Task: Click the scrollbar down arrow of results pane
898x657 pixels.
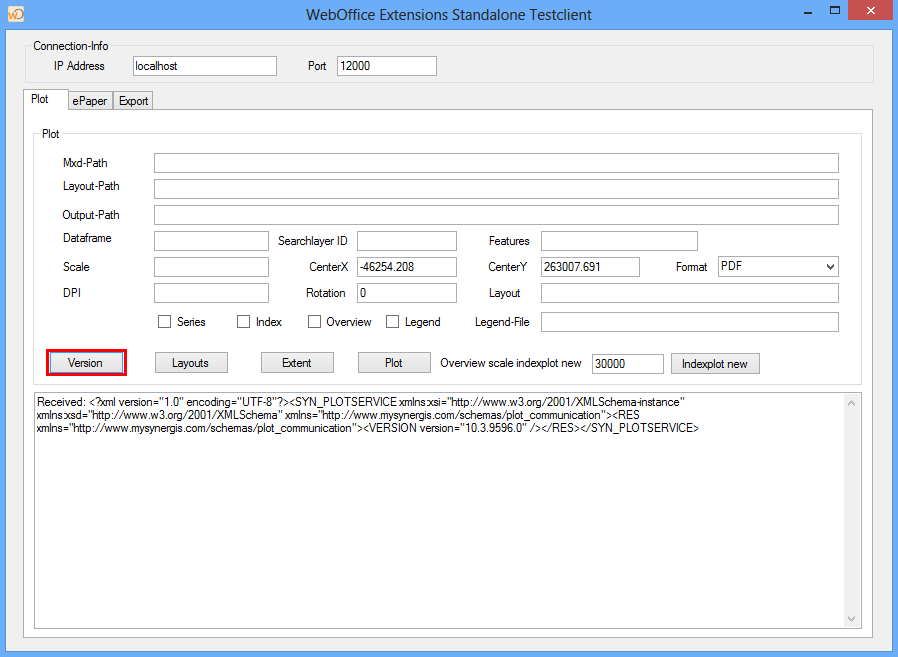Action: tap(851, 617)
